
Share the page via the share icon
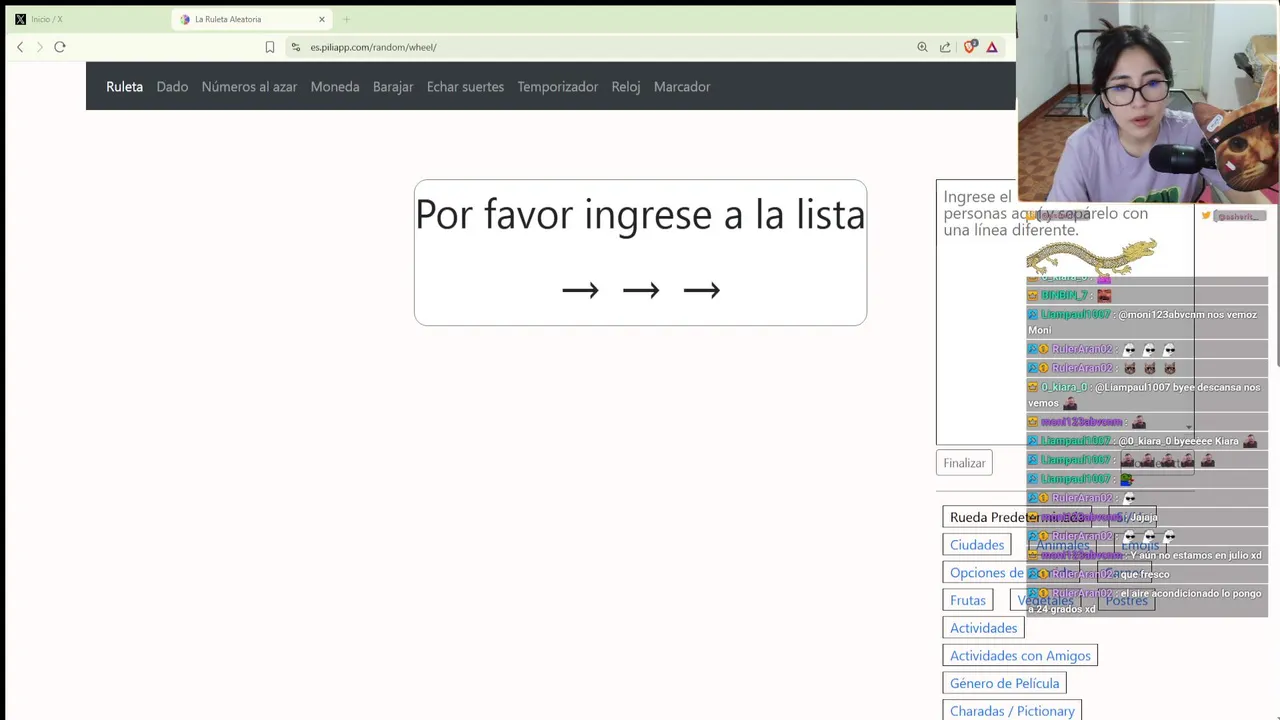945,47
